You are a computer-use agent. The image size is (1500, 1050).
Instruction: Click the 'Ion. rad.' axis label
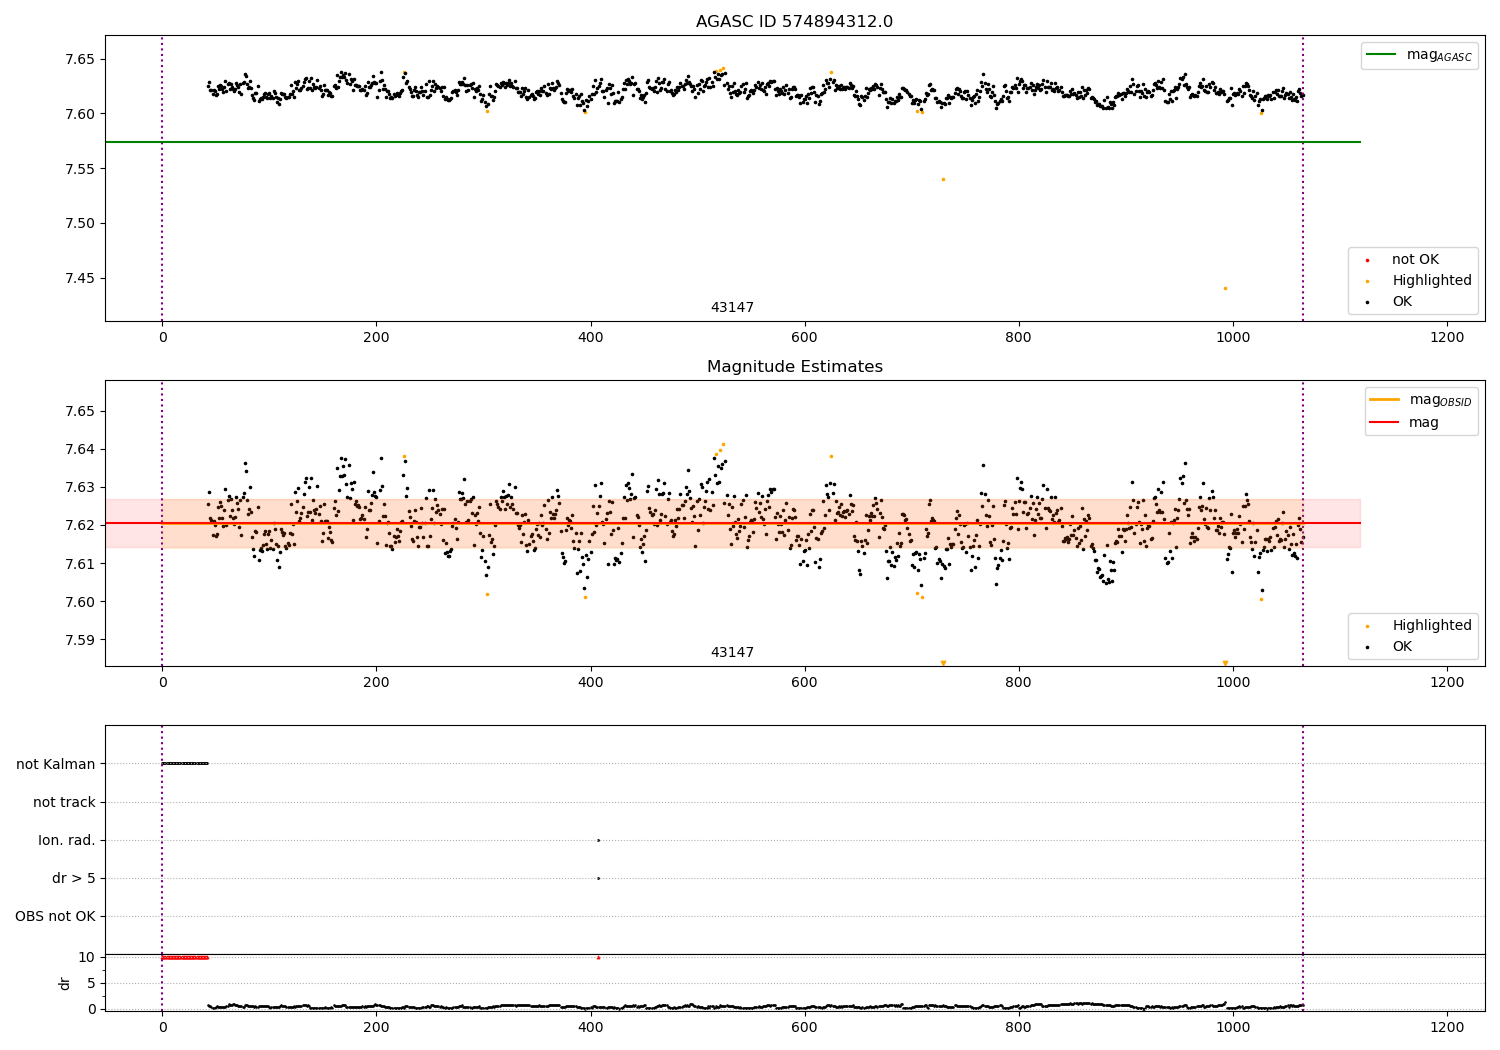(x=67, y=841)
